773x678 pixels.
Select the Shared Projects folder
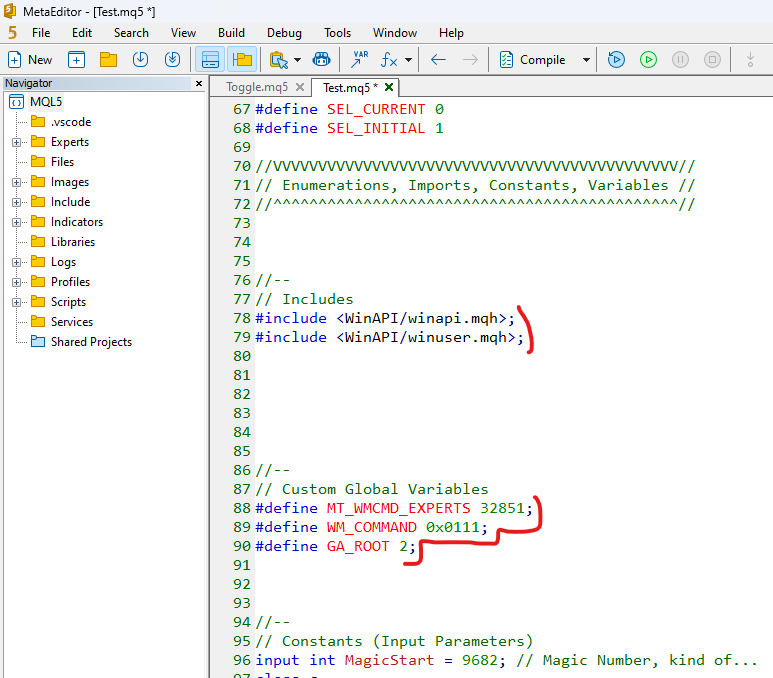tap(91, 342)
